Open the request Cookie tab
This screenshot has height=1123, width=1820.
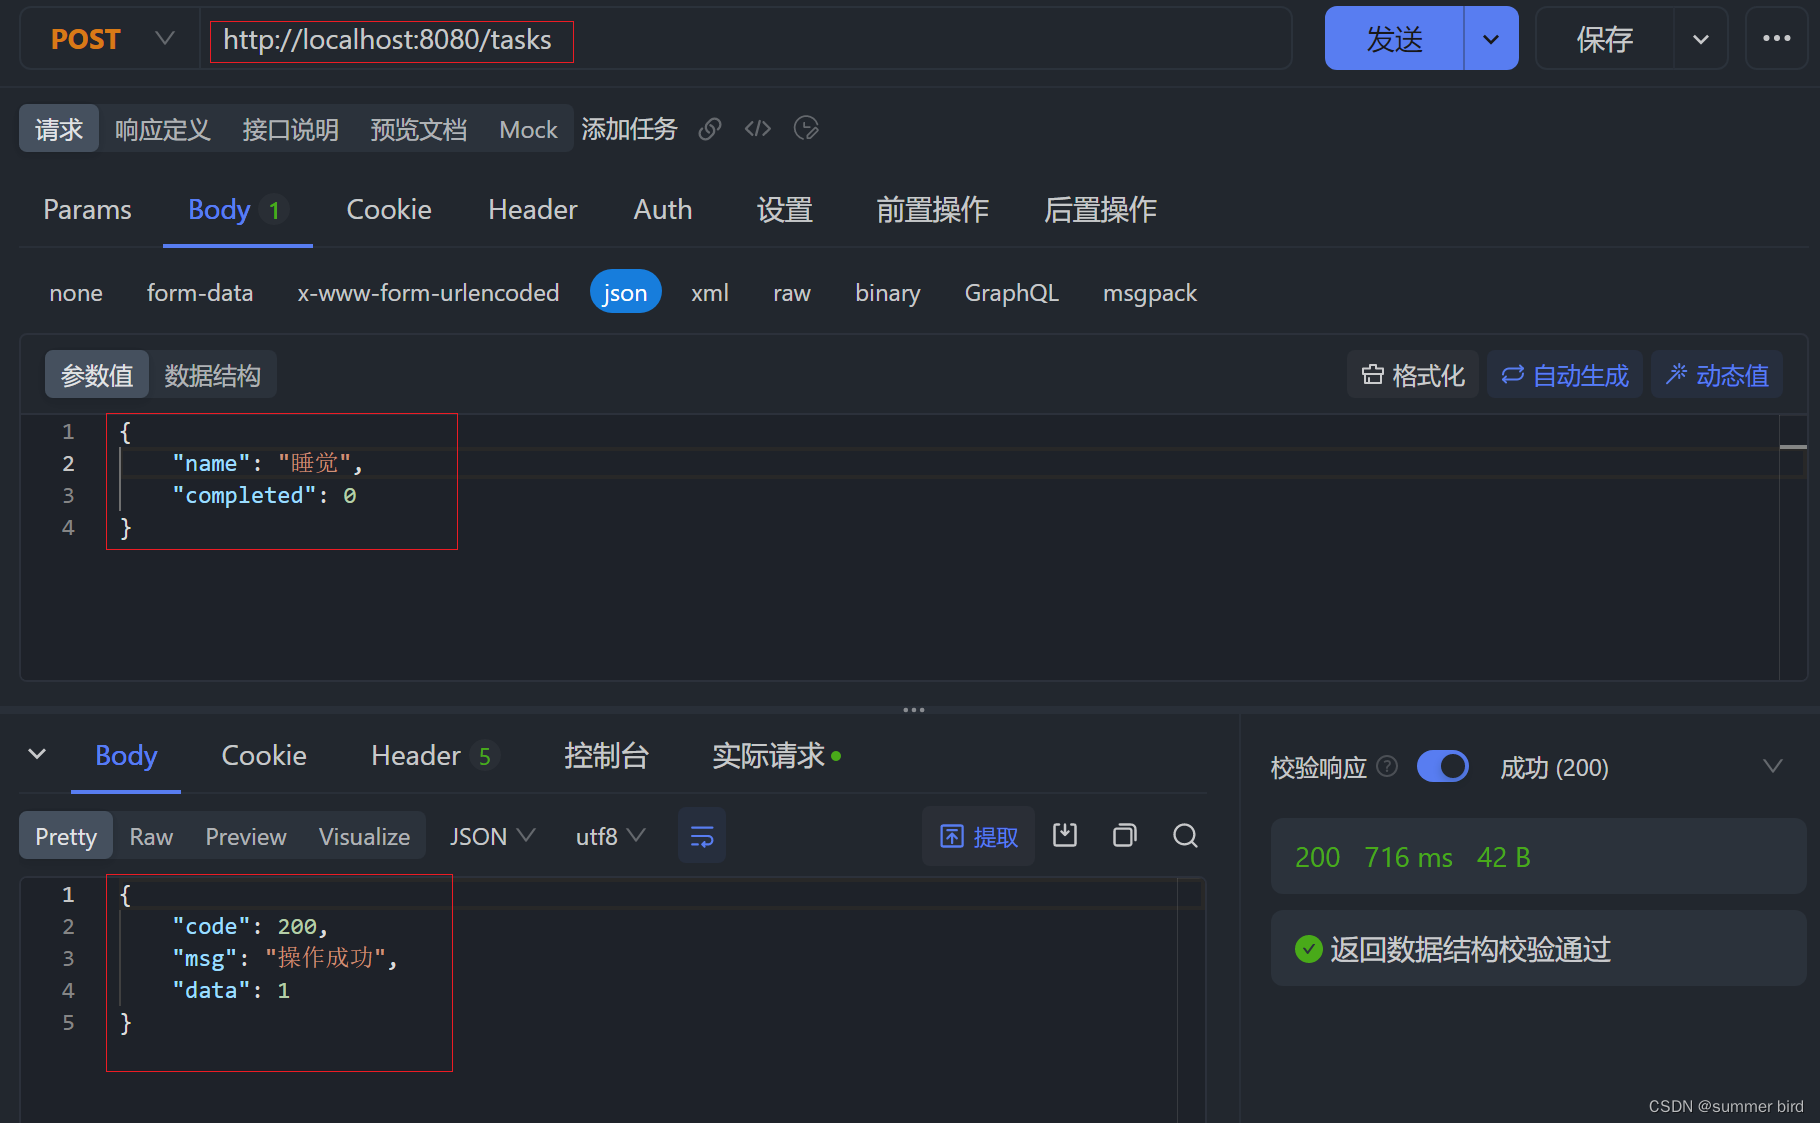(389, 210)
